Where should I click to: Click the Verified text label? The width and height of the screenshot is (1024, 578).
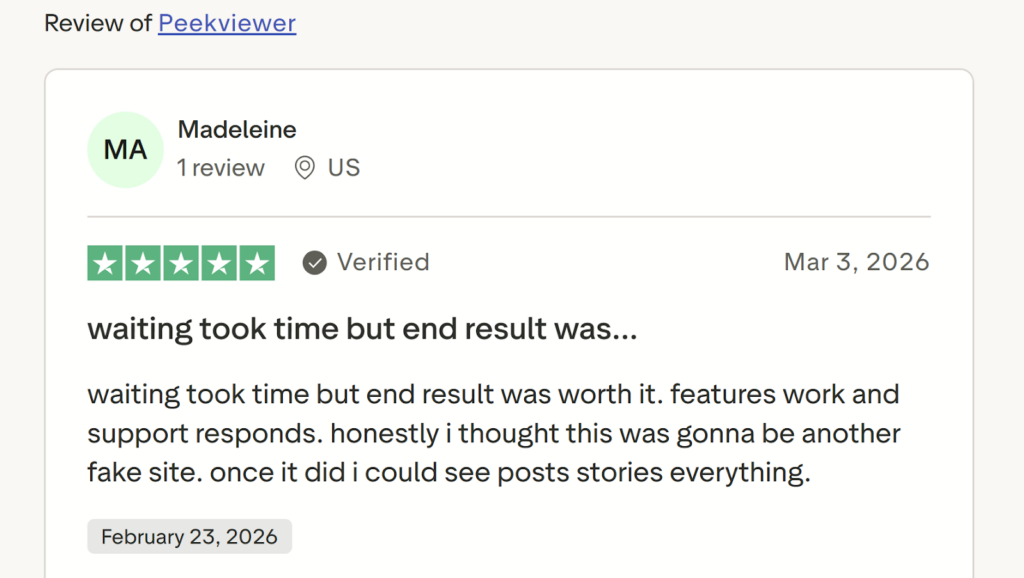382,262
